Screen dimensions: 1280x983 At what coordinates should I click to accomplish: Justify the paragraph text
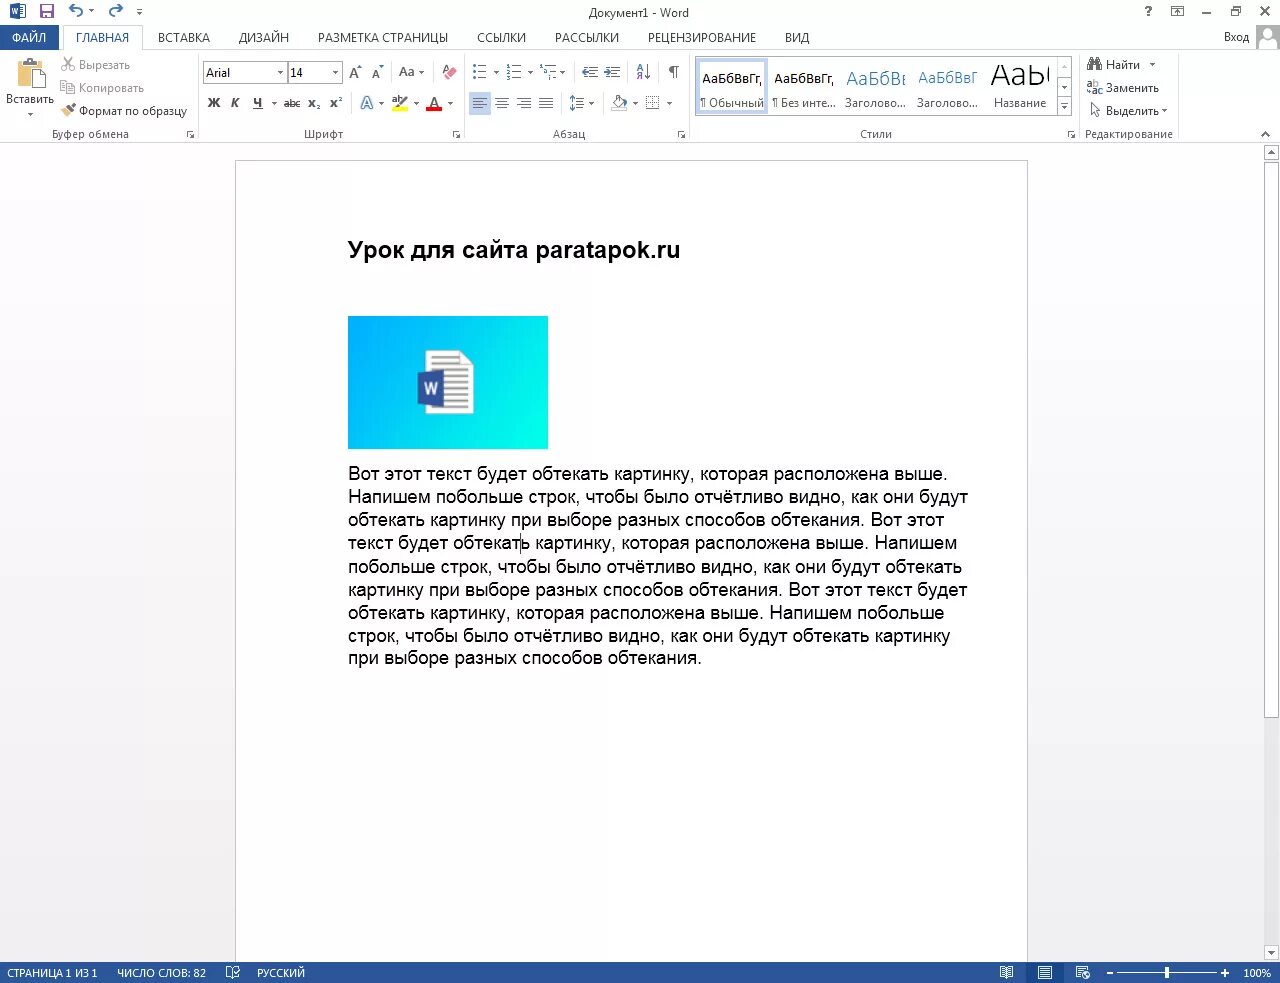tap(546, 103)
